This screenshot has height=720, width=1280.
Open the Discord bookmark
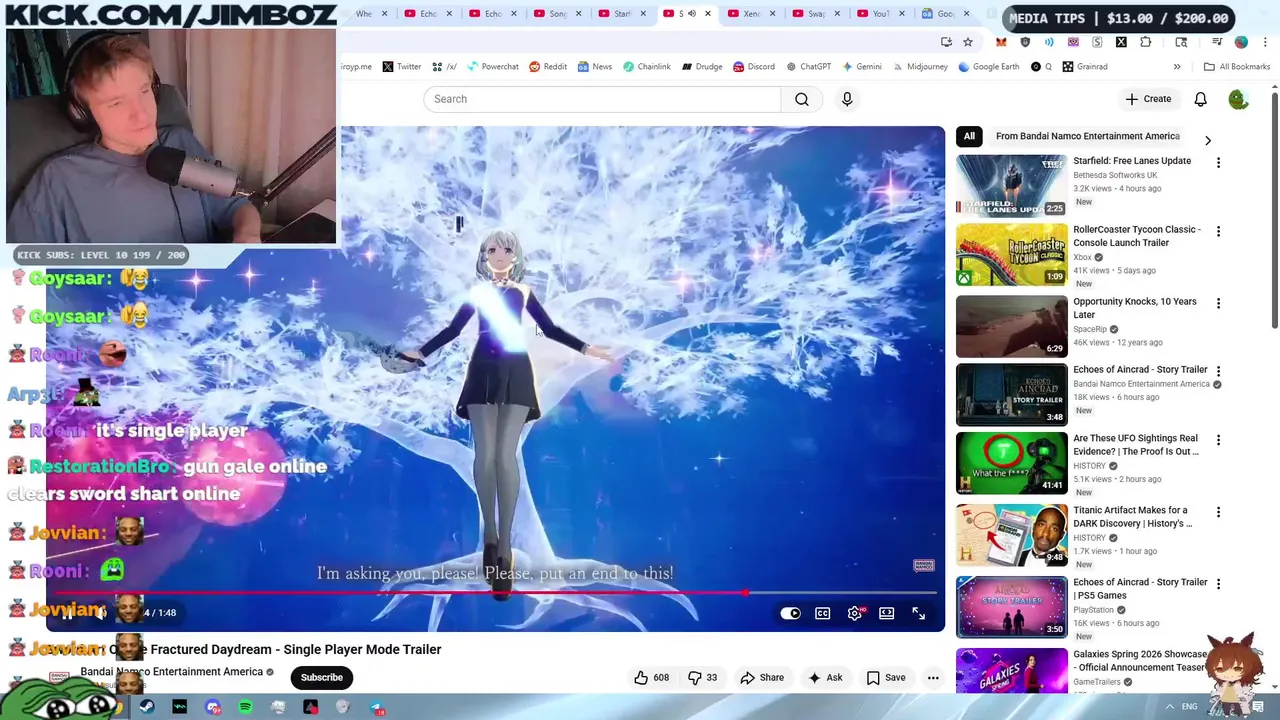coord(754,67)
